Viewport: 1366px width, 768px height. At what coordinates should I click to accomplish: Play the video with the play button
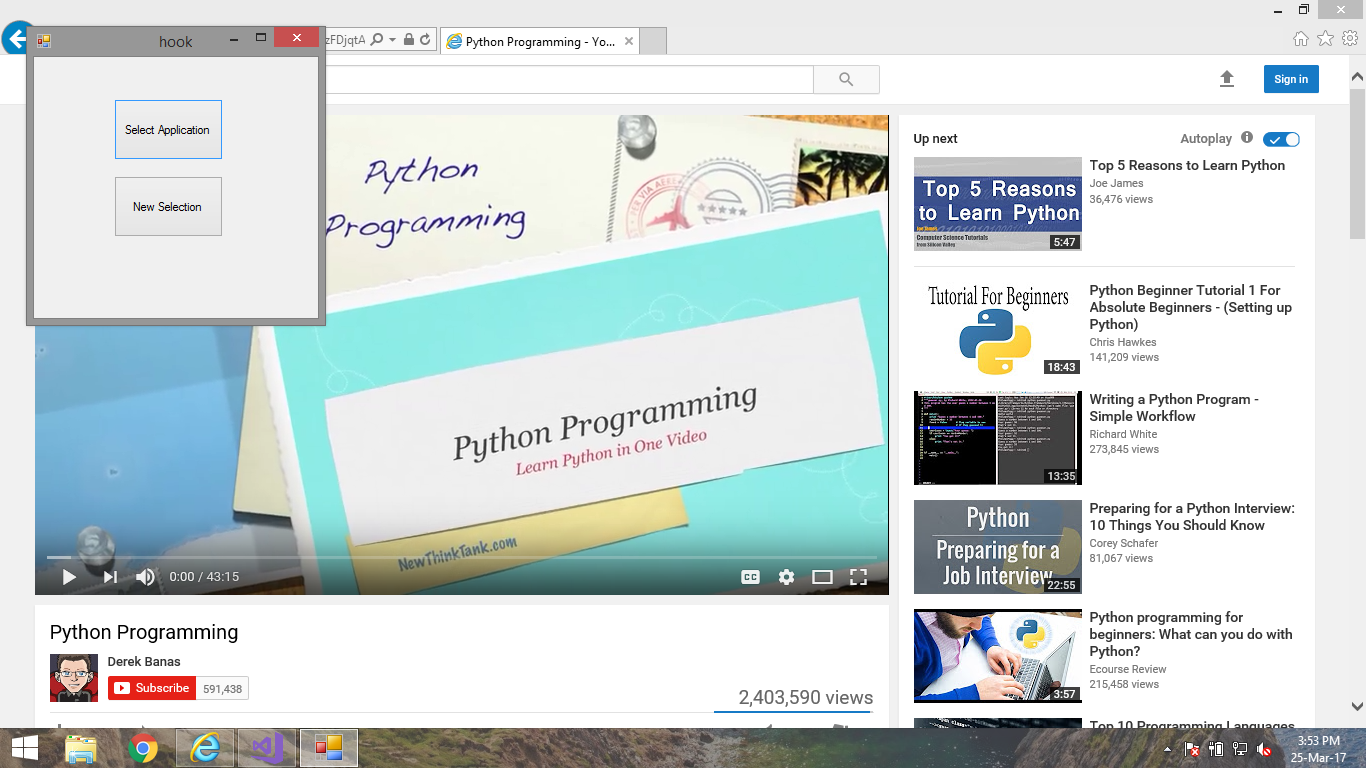click(x=69, y=577)
